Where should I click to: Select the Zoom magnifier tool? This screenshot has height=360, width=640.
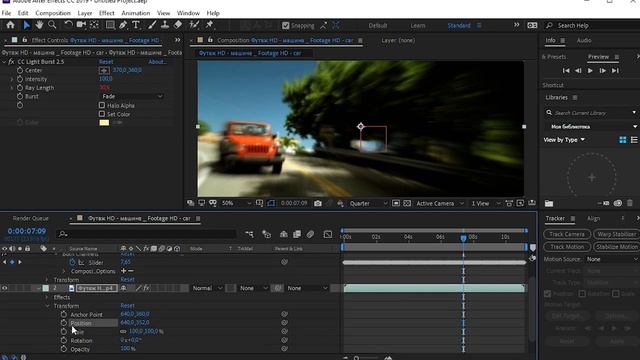click(x=52, y=25)
